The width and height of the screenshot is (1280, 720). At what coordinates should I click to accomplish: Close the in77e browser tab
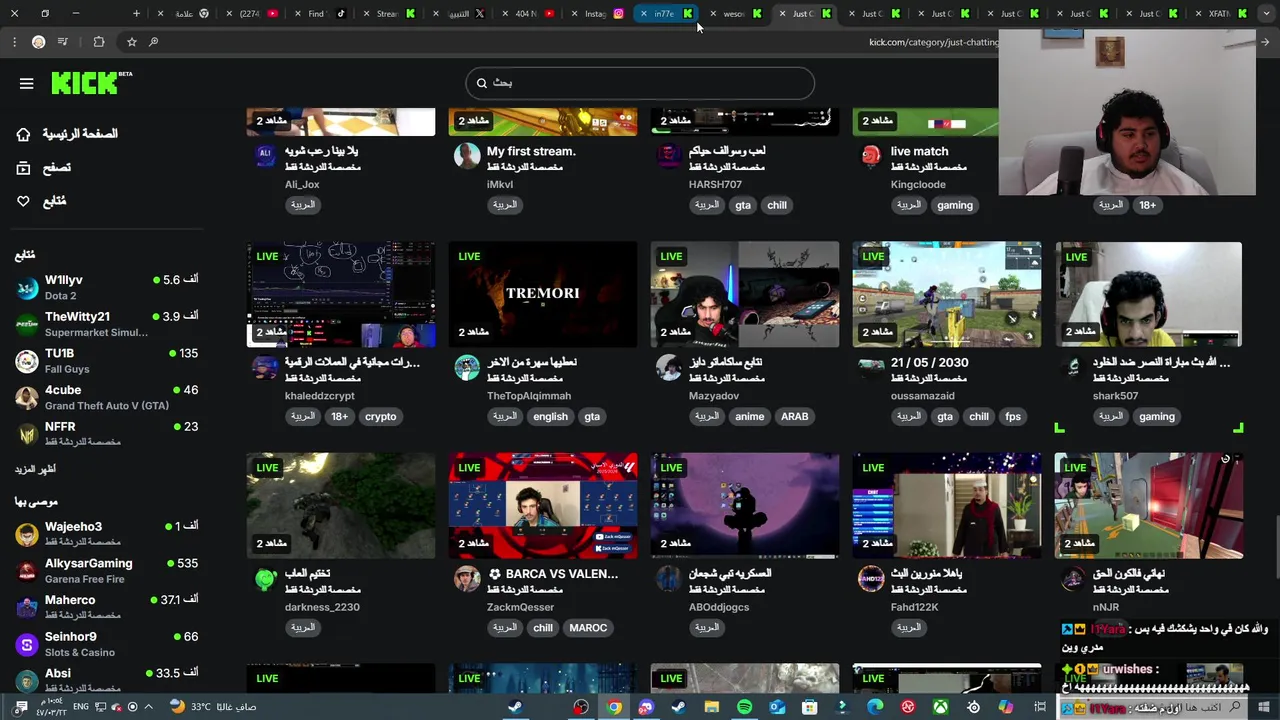644,14
